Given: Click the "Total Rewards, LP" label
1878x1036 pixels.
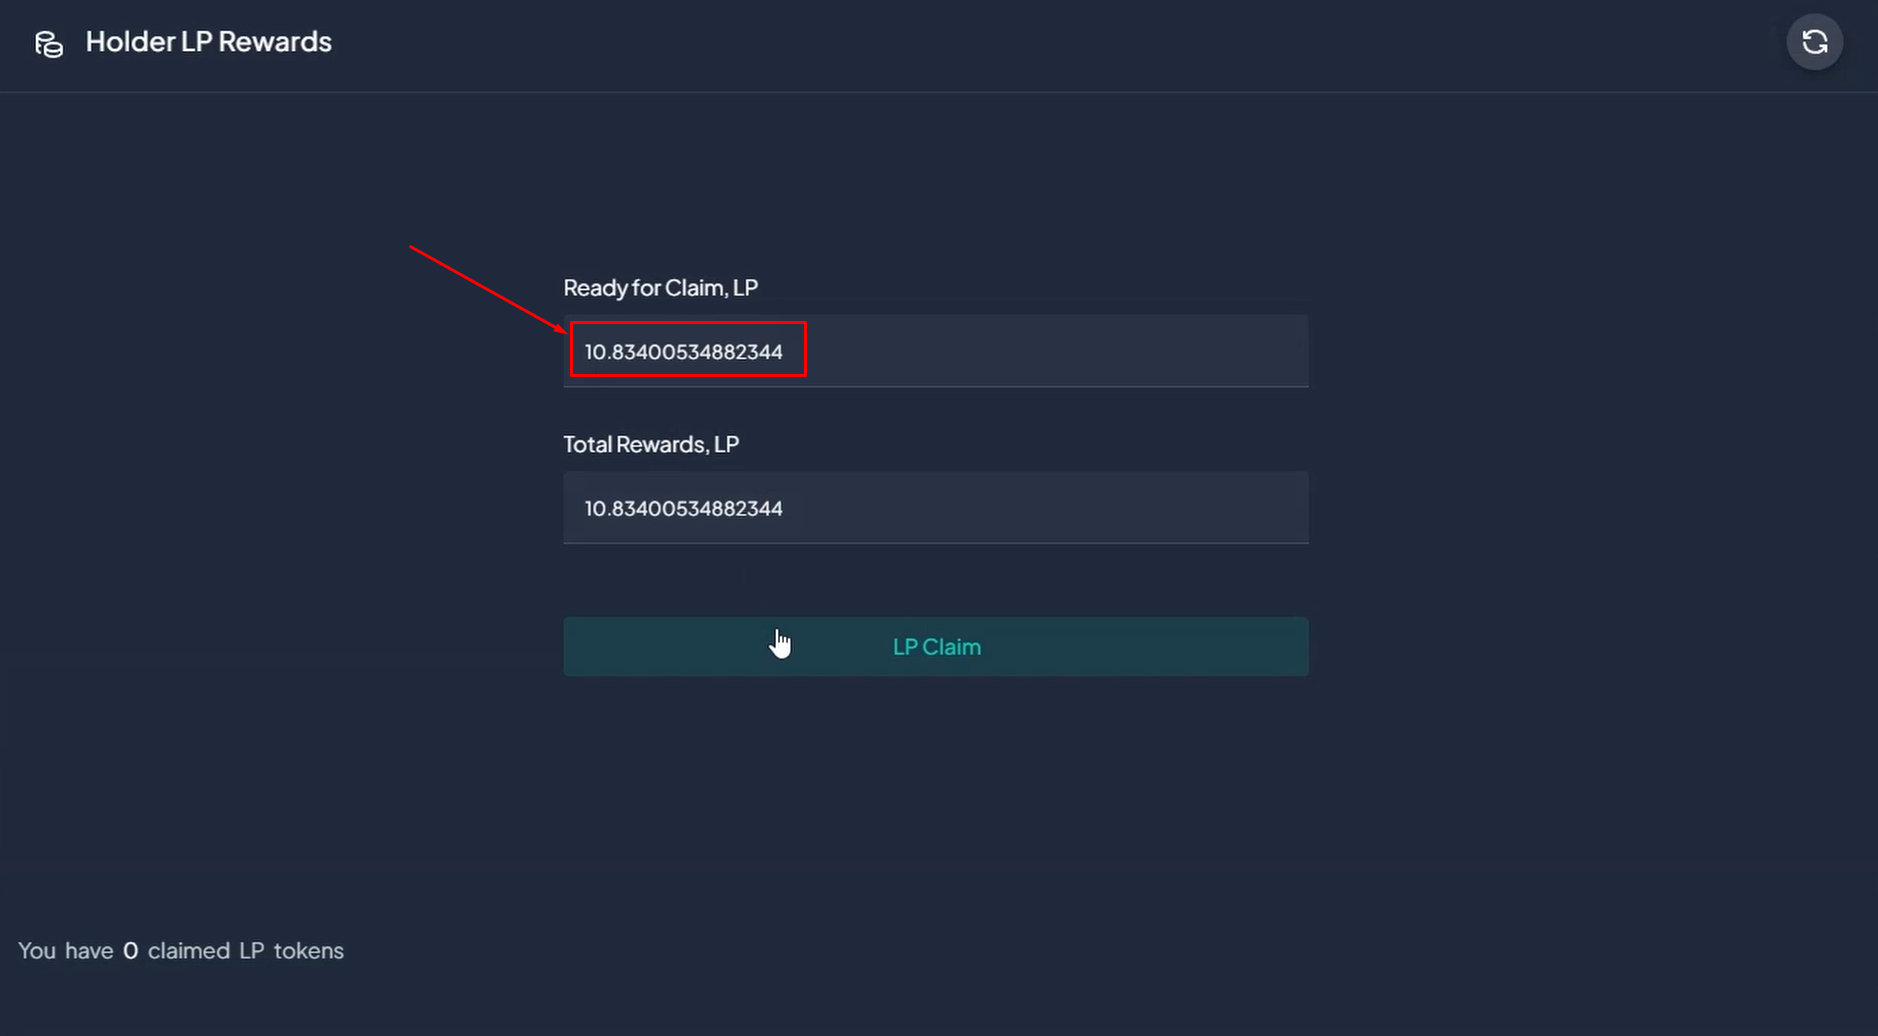Looking at the screenshot, I should click(651, 444).
